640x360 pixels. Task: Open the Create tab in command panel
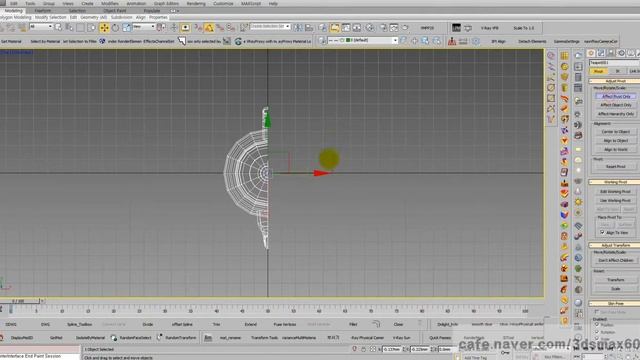click(591, 53)
